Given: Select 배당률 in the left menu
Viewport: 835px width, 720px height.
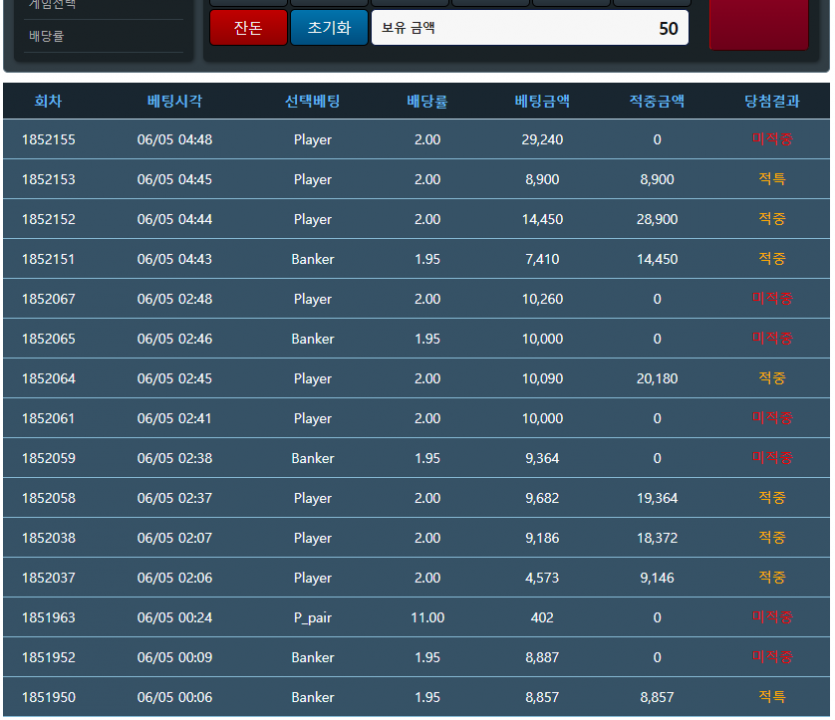Looking at the screenshot, I should click(47, 36).
